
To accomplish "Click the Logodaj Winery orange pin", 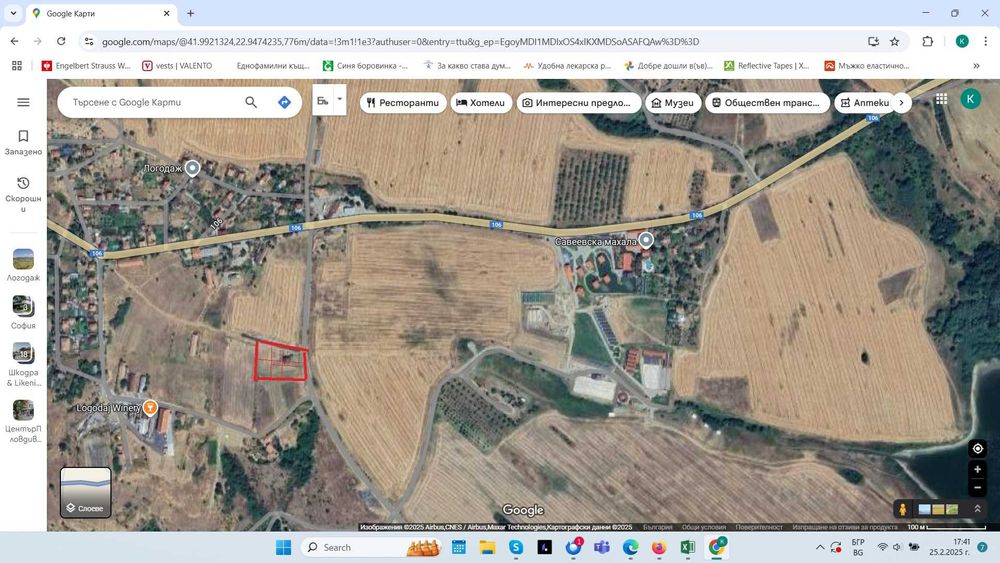I will [150, 407].
